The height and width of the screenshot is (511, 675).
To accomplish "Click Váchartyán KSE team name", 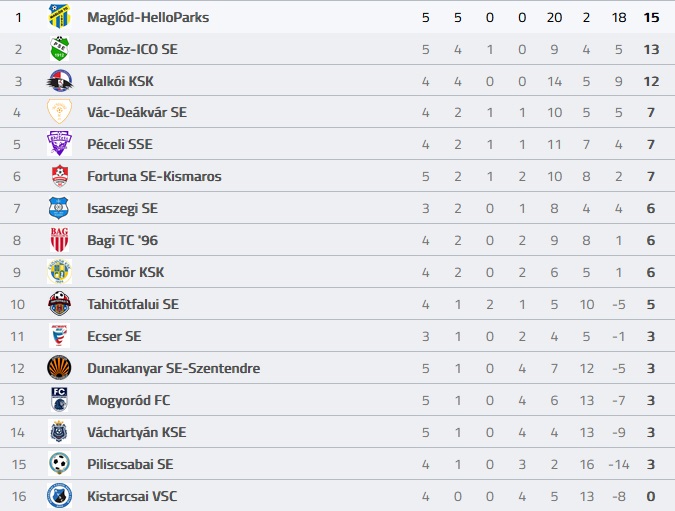I will [x=136, y=432].
